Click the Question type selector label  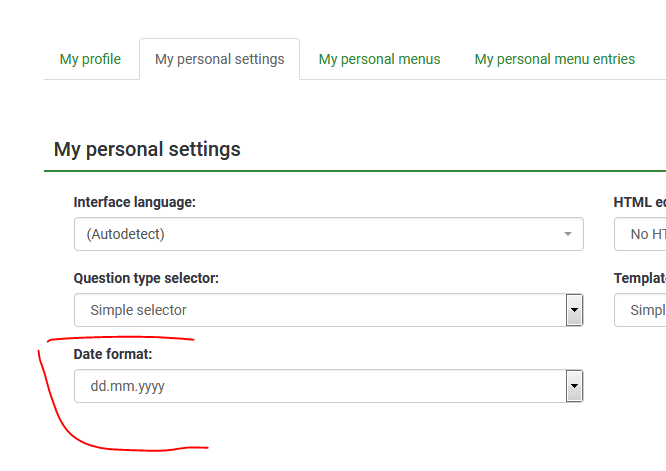coord(146,278)
